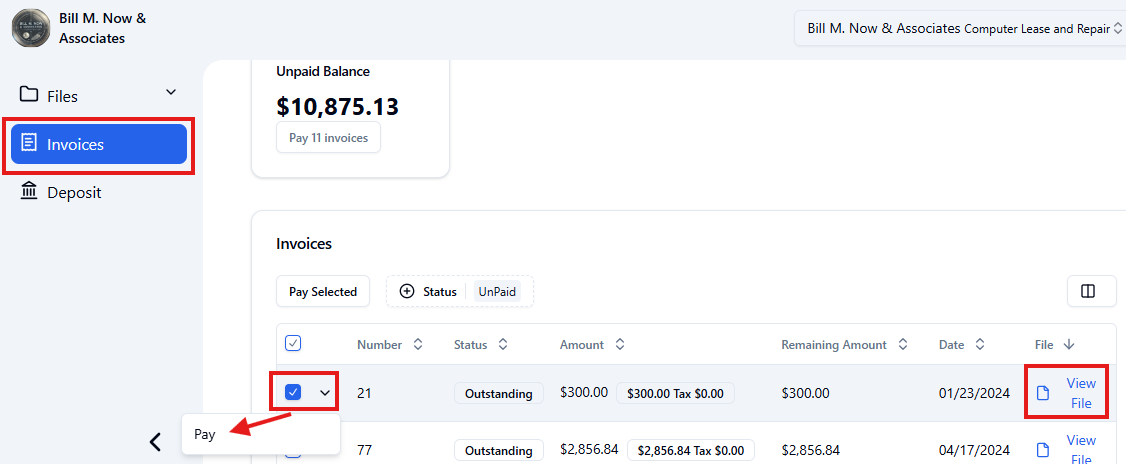1126x464 pixels.
Task: Sort by the Status column
Action: pyautogui.click(x=481, y=345)
